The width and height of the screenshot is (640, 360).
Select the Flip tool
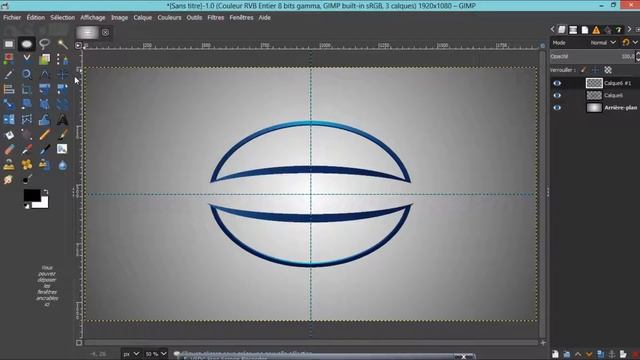pyautogui.click(x=9, y=120)
